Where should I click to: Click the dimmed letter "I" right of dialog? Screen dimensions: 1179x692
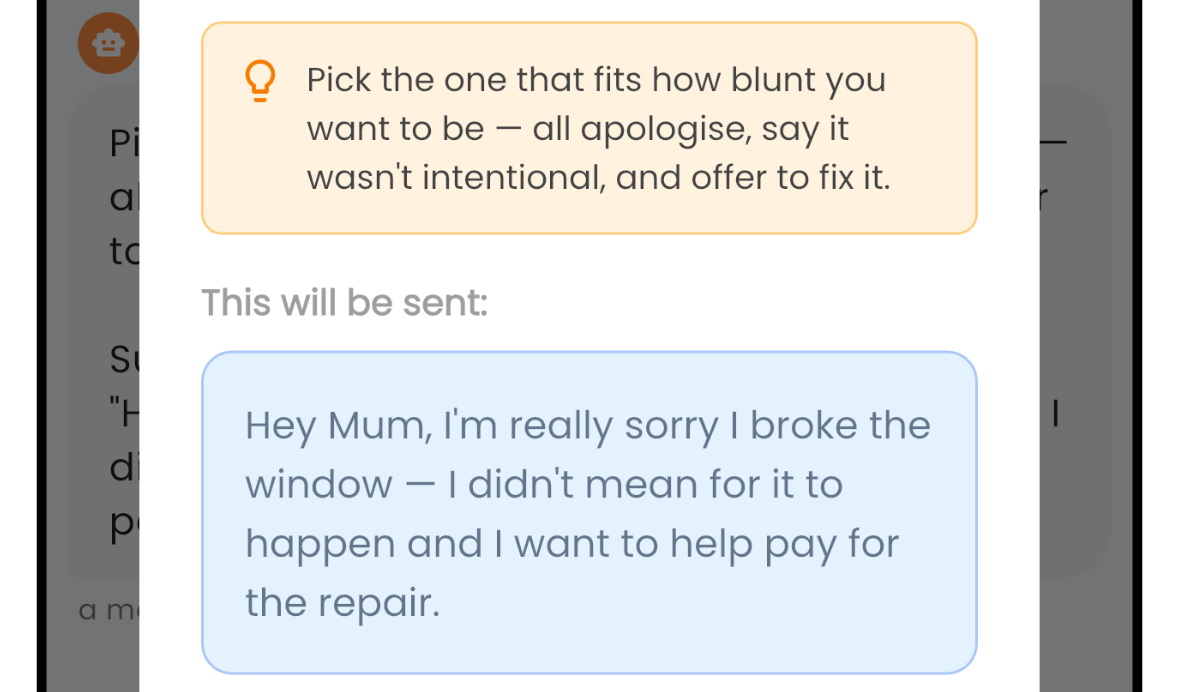click(1054, 414)
